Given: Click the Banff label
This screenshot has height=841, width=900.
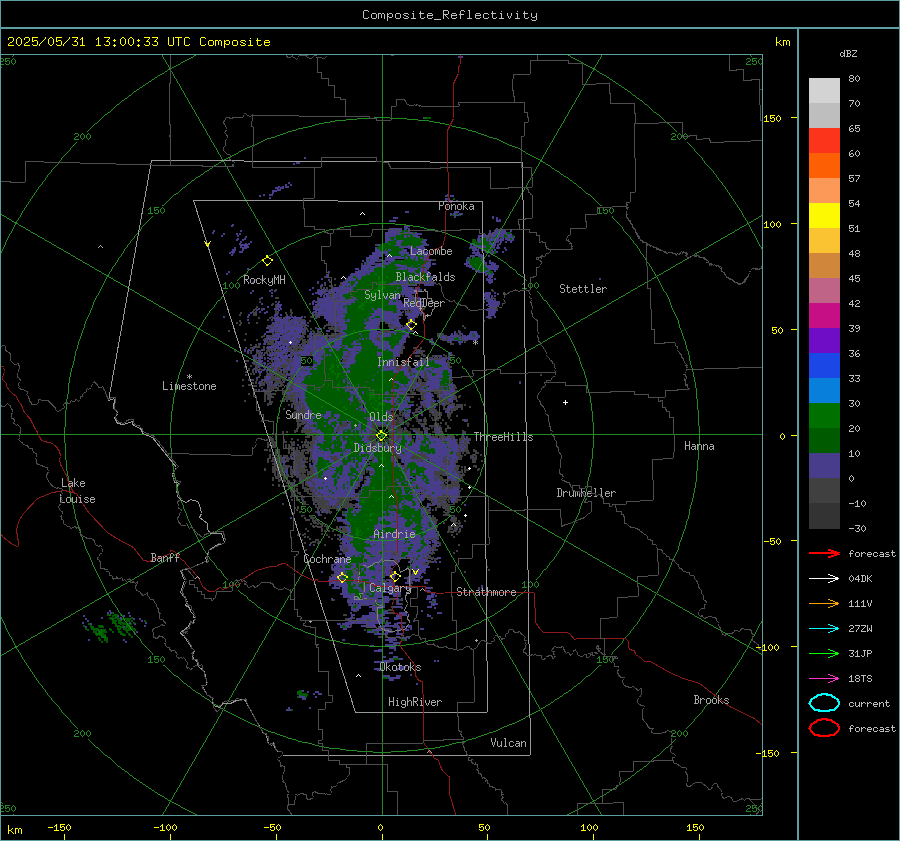Looking at the screenshot, I should [165, 557].
